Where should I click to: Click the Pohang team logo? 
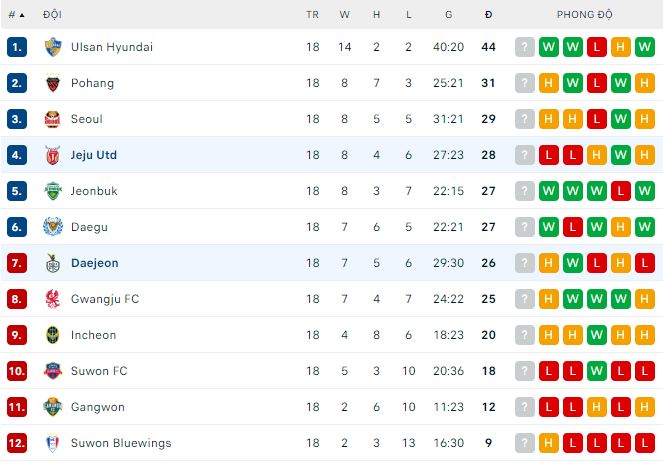(53, 83)
